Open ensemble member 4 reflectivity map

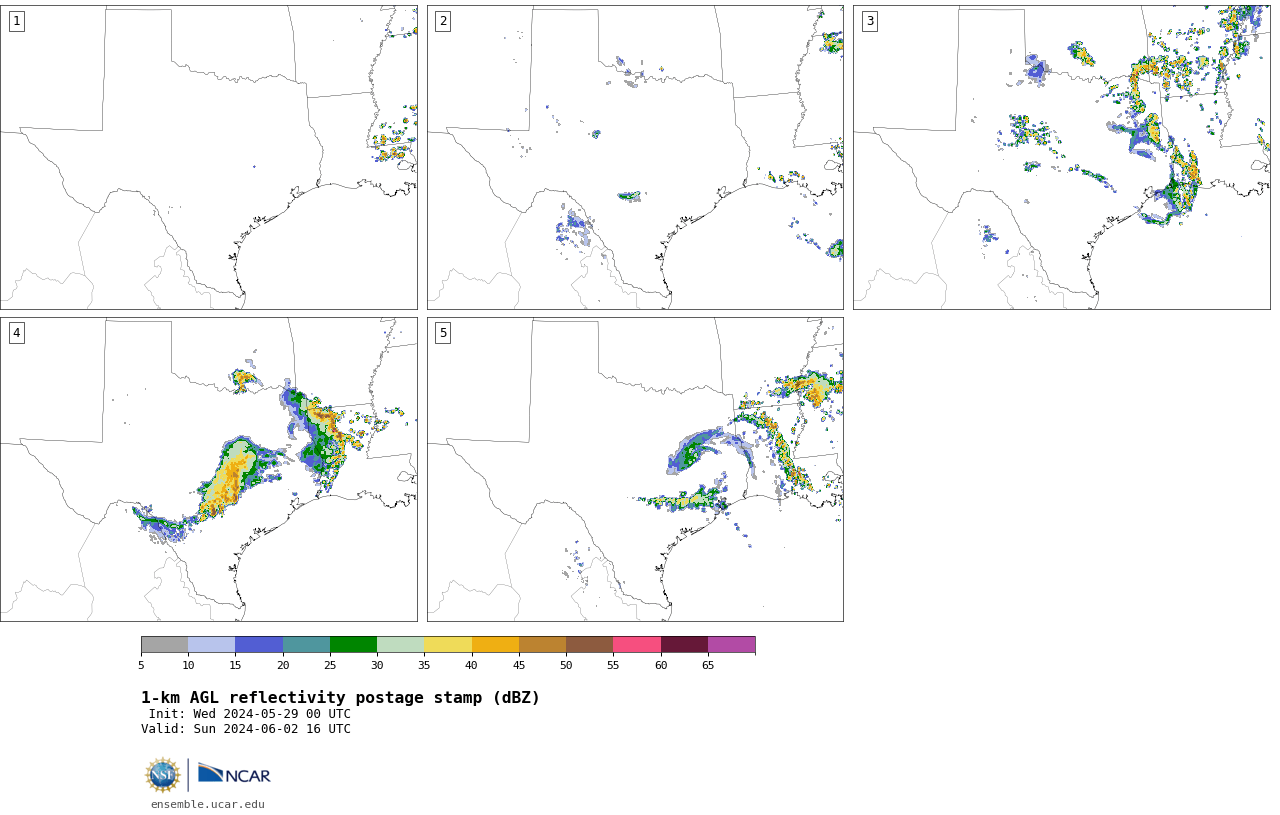[x=209, y=469]
